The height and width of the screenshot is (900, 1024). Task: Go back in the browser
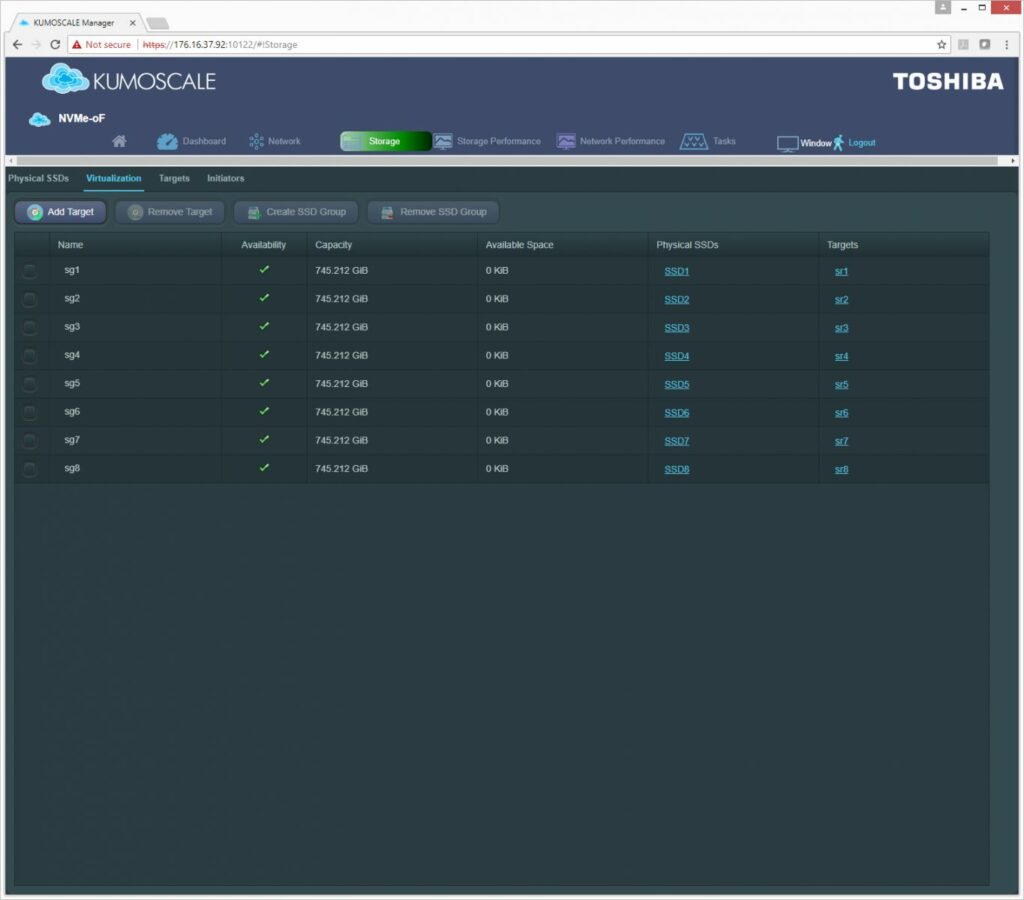coord(18,44)
